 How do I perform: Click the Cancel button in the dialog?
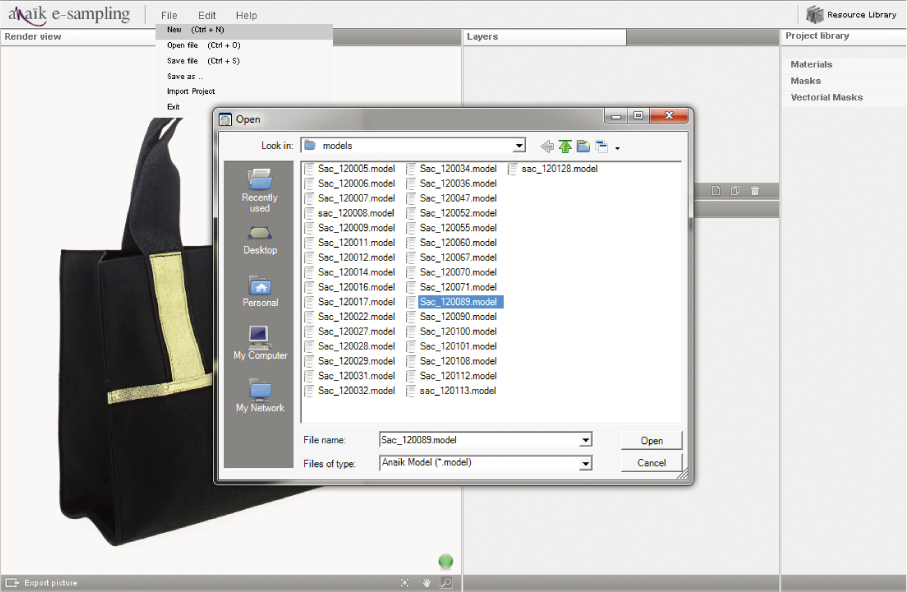651,463
